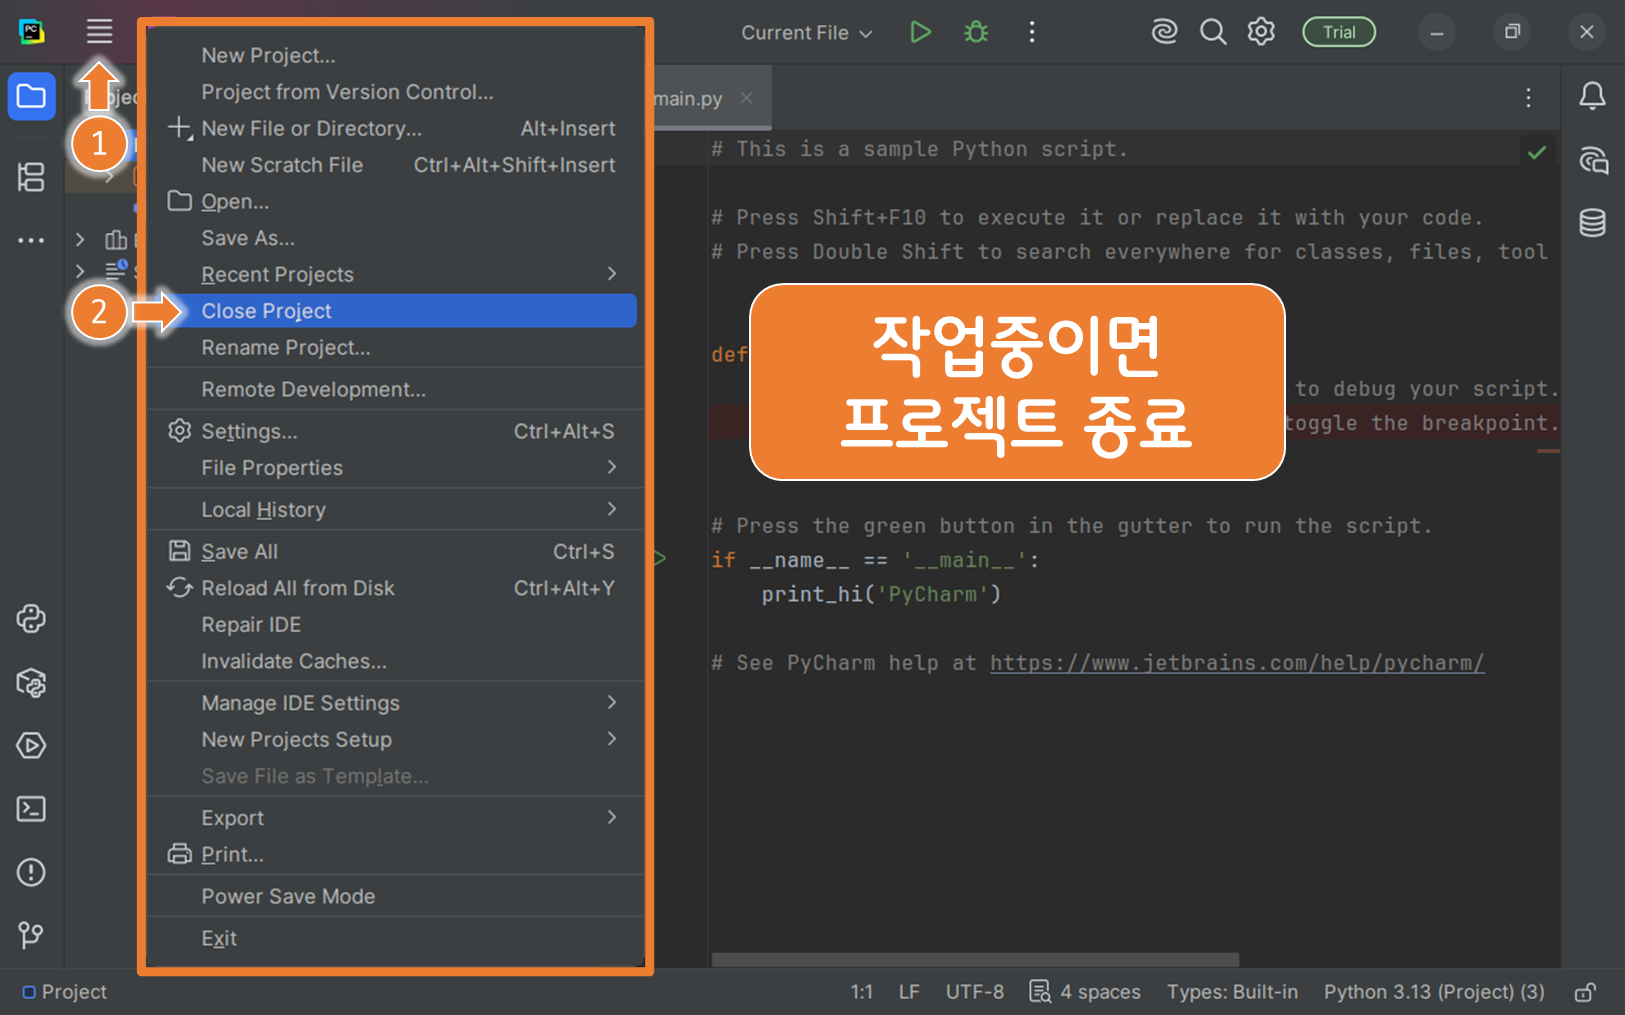This screenshot has width=1625, height=1015.
Task: Click the Project breadcrumb in status bar
Action: click(x=65, y=992)
